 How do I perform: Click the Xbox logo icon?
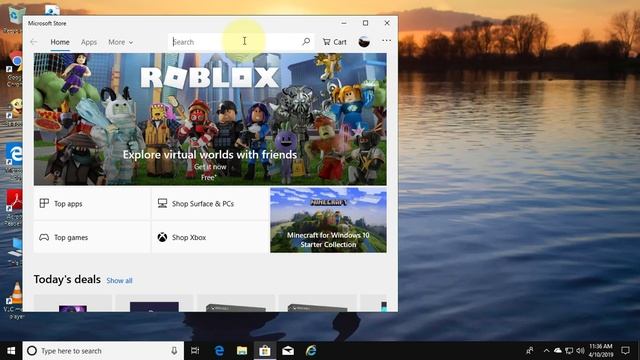point(162,237)
